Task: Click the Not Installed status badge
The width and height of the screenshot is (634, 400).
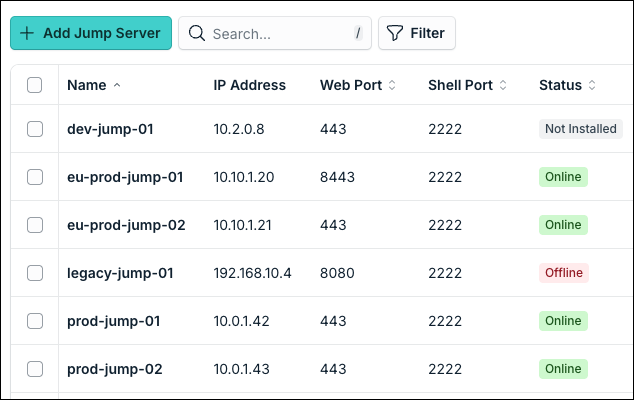Action: click(581, 129)
